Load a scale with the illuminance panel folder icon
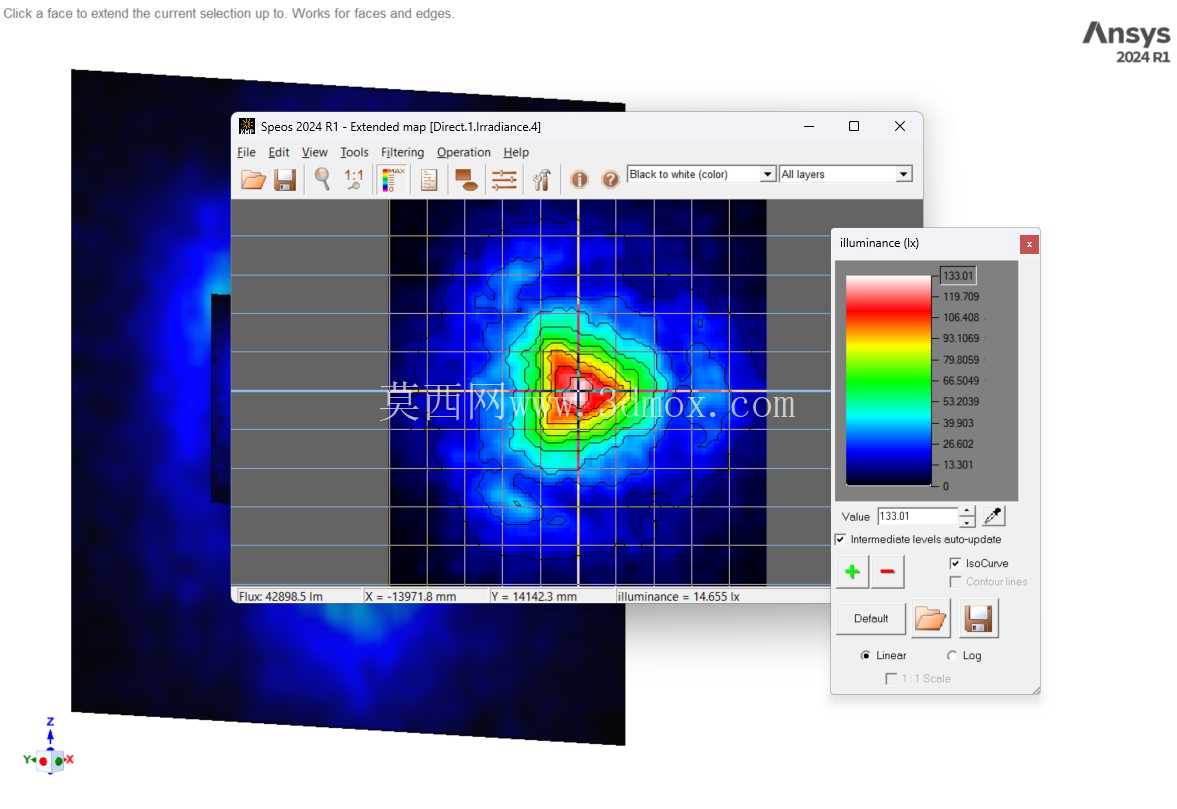The height and width of the screenshot is (809, 1177). 931,619
